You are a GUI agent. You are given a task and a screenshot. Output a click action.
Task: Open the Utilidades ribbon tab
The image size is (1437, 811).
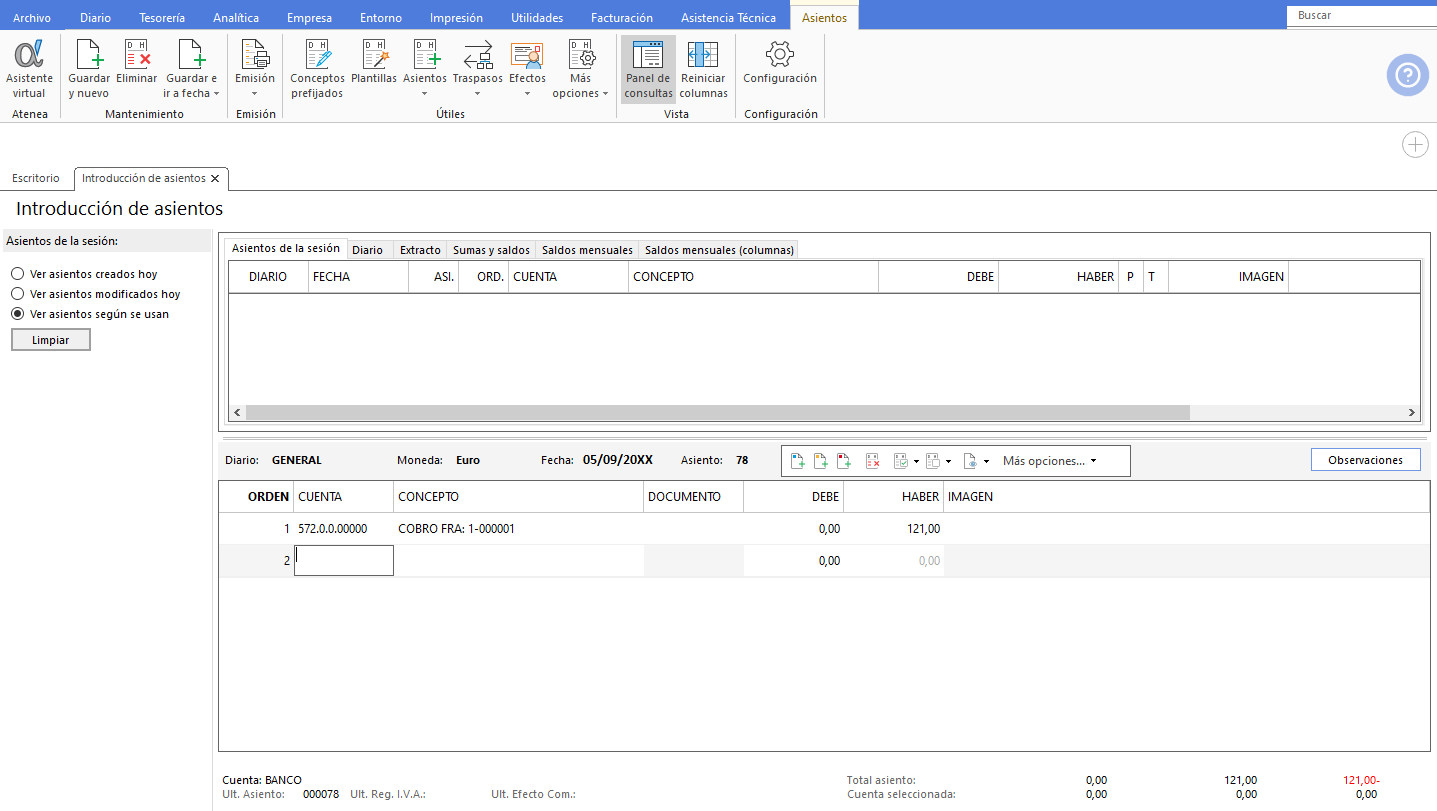click(x=537, y=18)
